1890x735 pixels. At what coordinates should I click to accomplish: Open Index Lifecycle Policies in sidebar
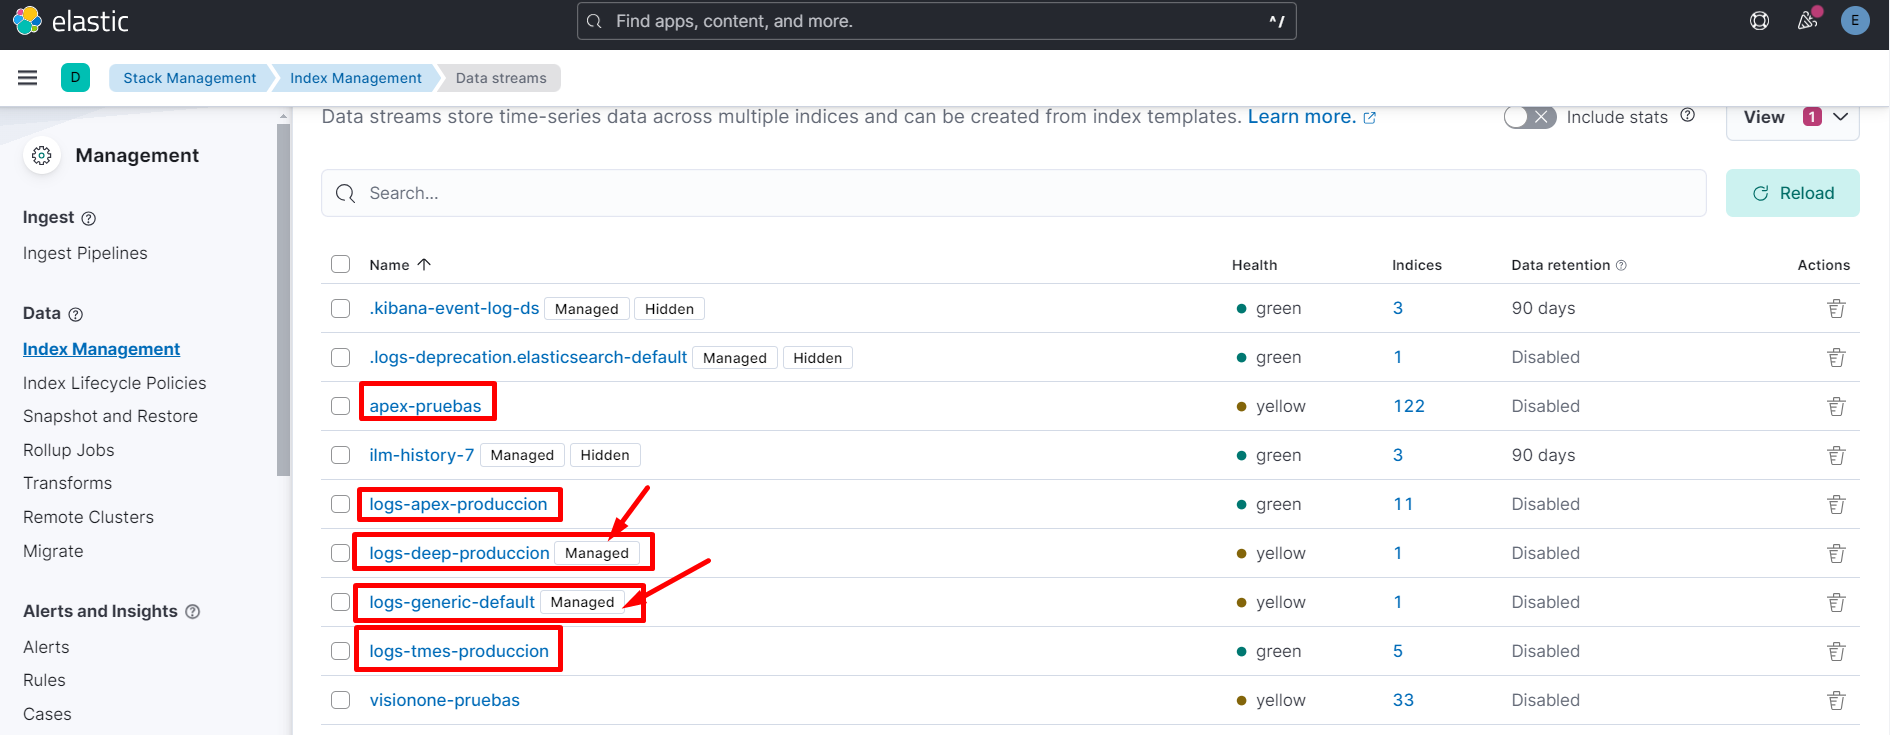115,383
